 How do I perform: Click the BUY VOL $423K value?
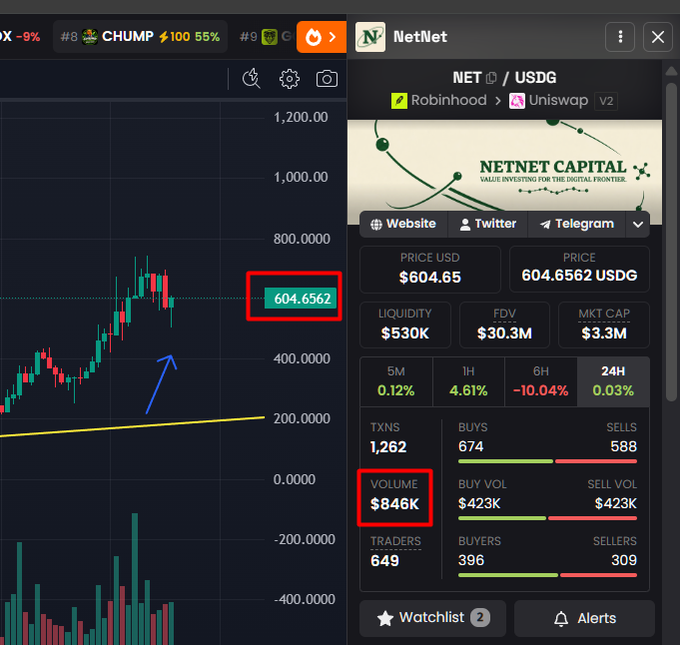479,503
